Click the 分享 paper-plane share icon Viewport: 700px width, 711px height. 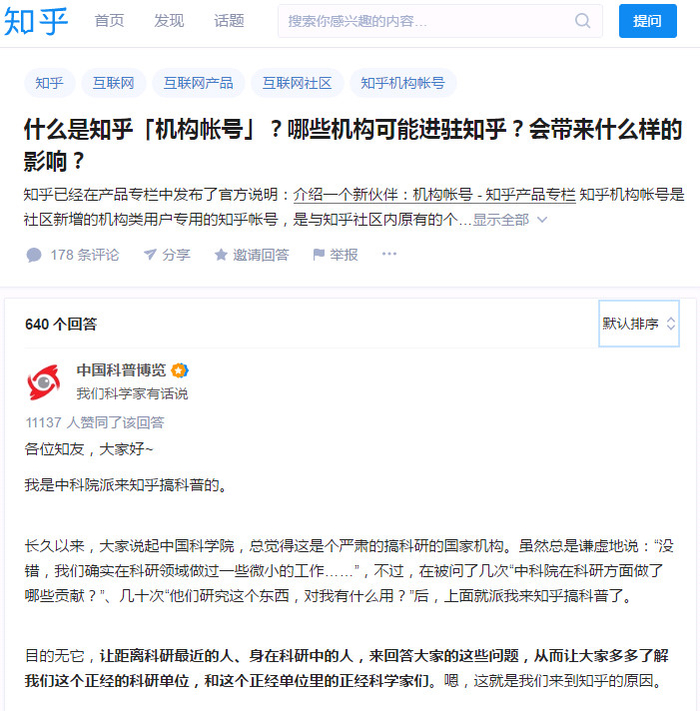150,254
